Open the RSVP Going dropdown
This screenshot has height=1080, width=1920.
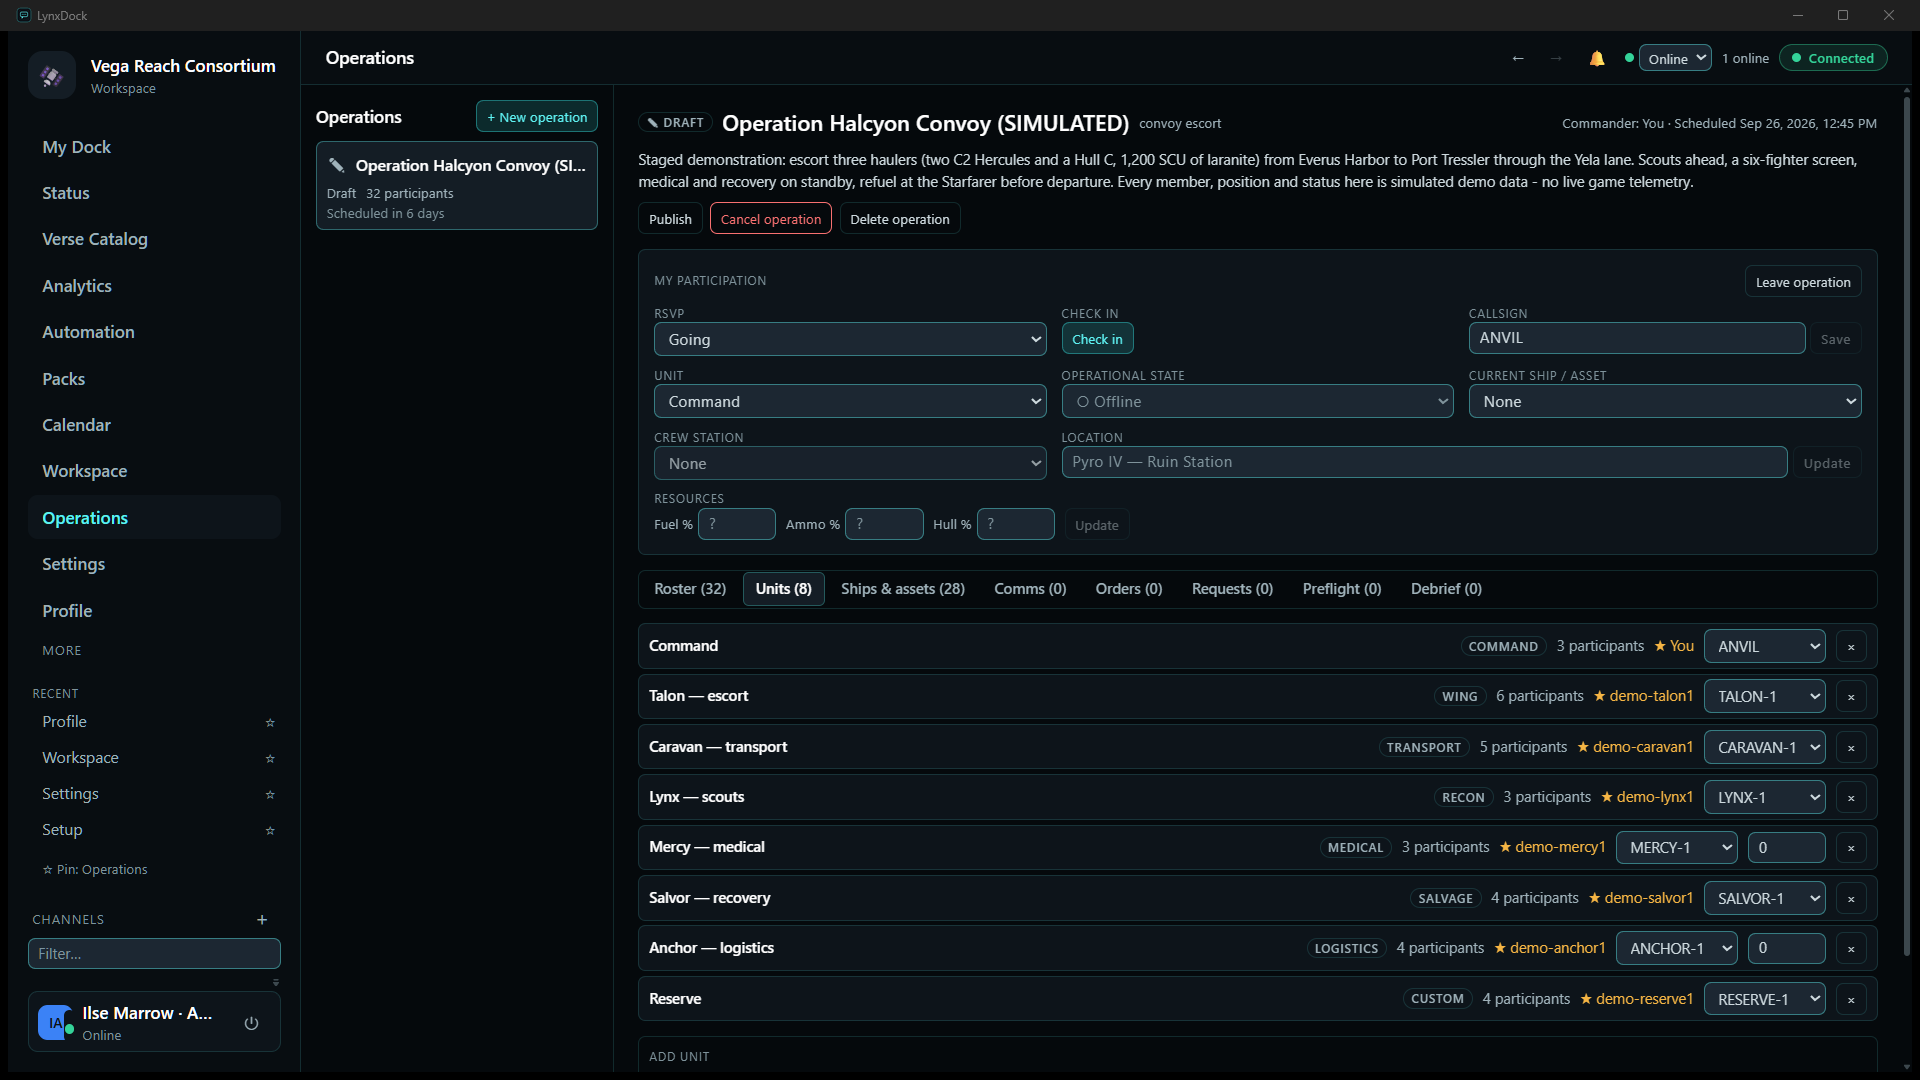850,340
